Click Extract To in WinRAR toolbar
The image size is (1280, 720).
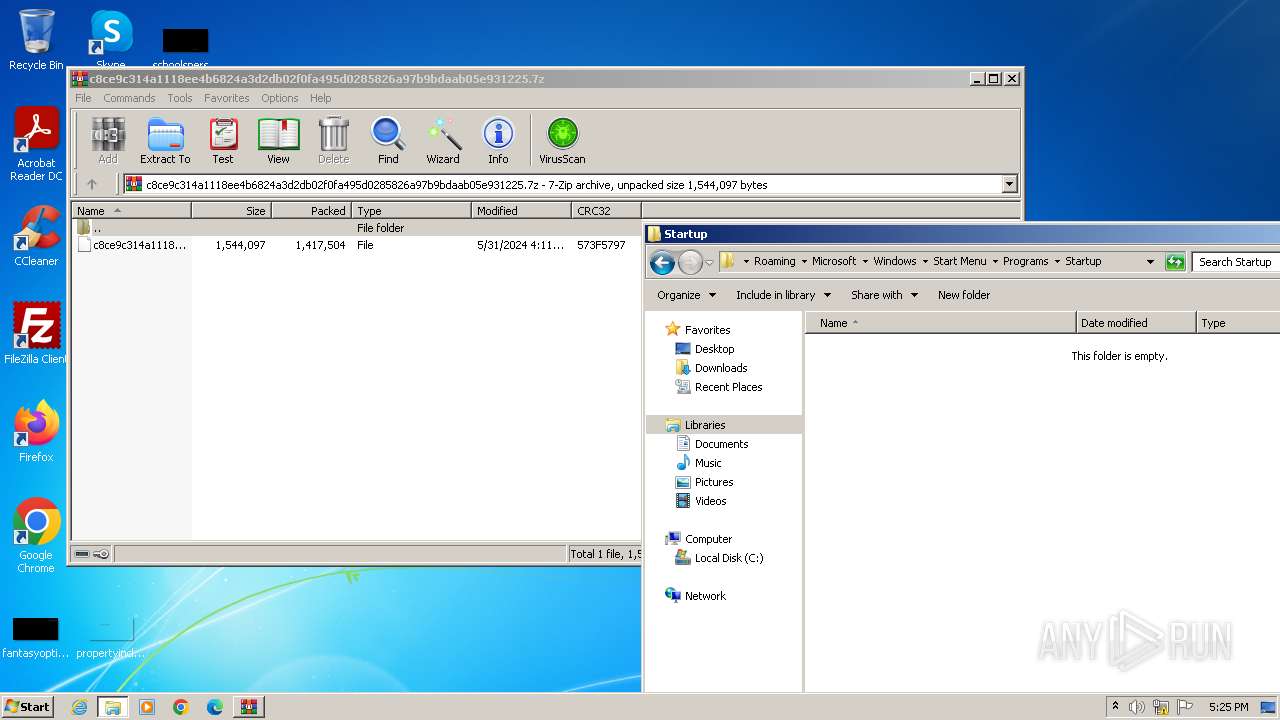coord(165,141)
